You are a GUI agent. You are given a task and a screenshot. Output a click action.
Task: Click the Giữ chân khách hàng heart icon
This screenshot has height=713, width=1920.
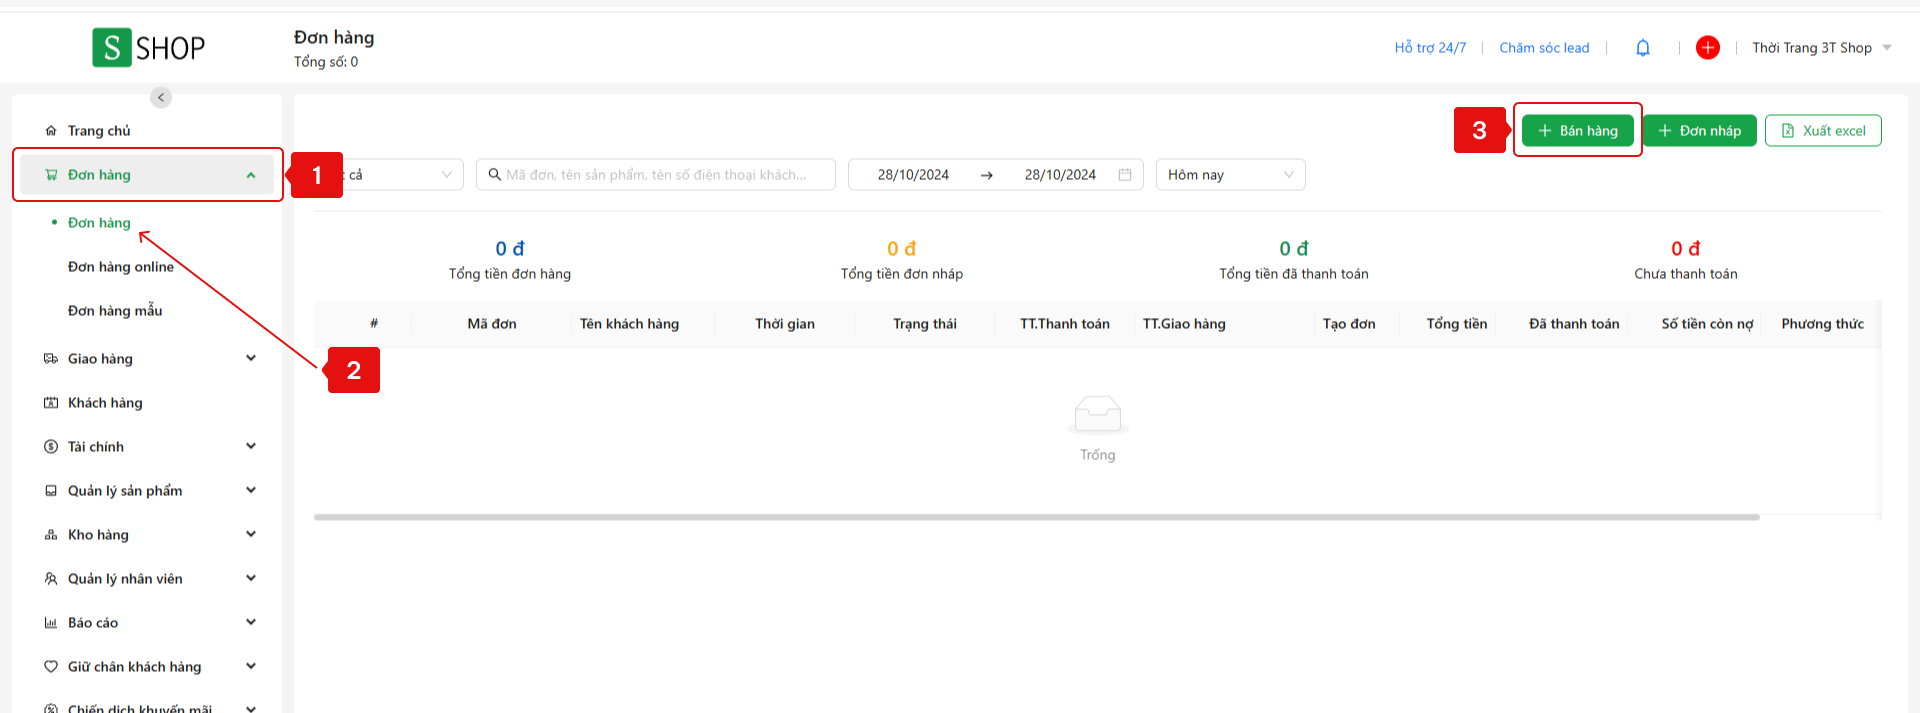tap(51, 667)
